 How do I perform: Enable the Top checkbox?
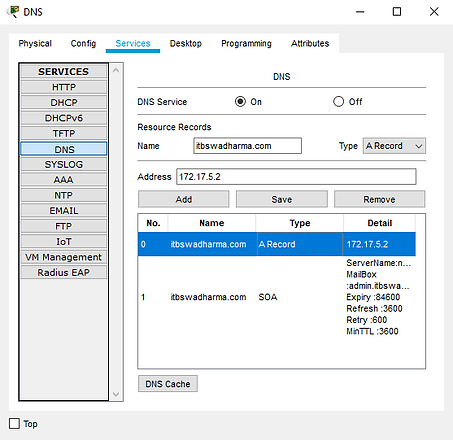pos(14,424)
